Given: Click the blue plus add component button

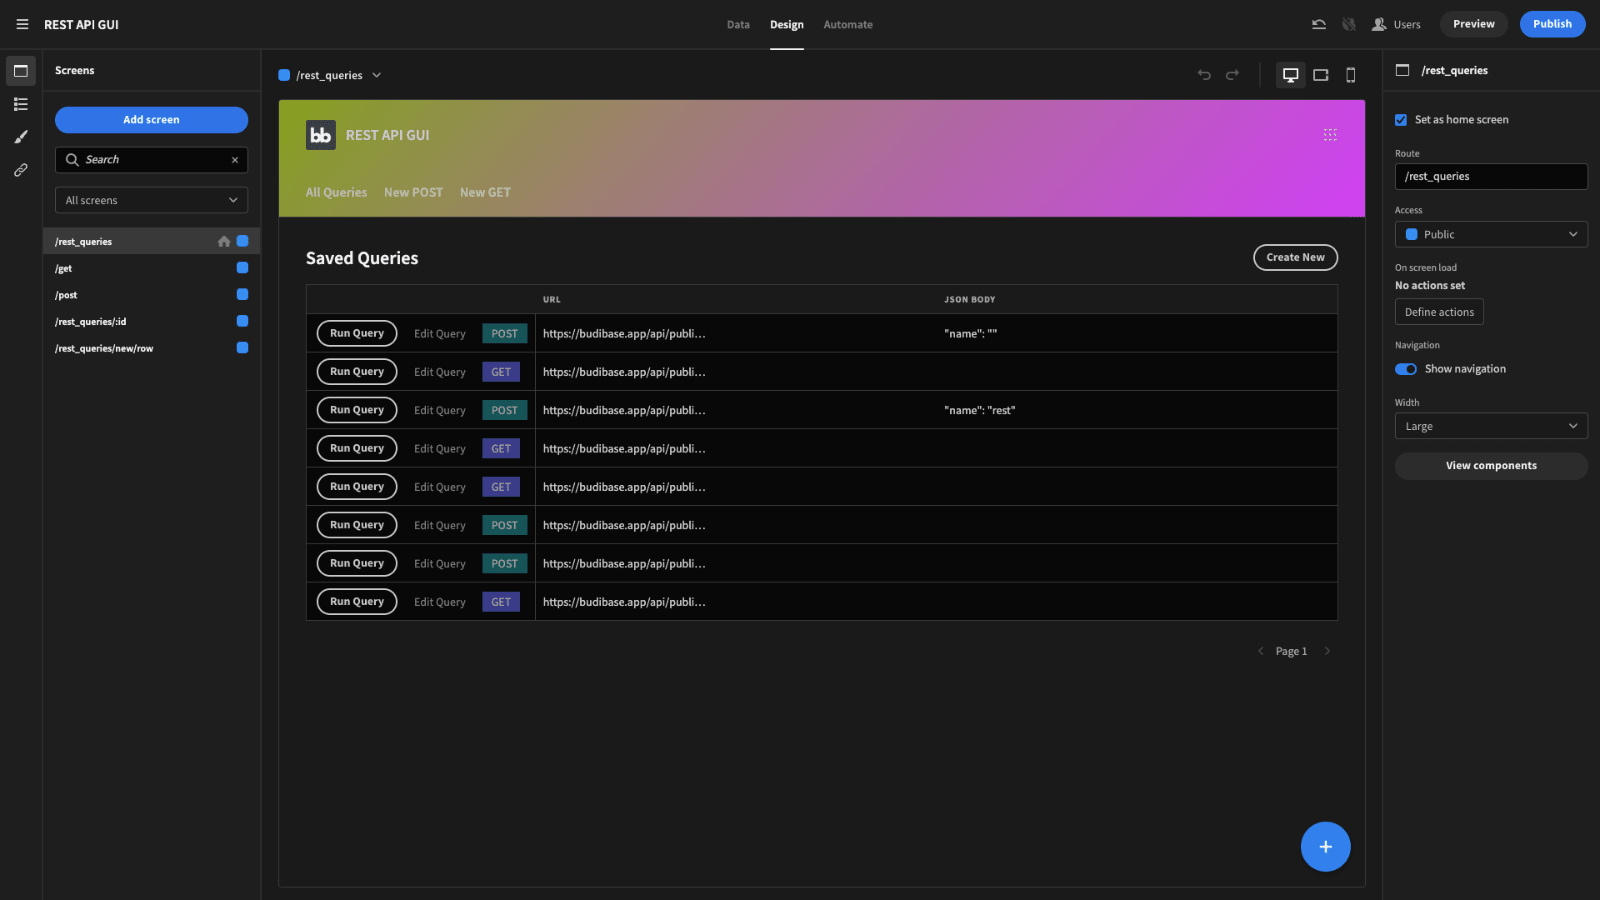Looking at the screenshot, I should [x=1326, y=847].
